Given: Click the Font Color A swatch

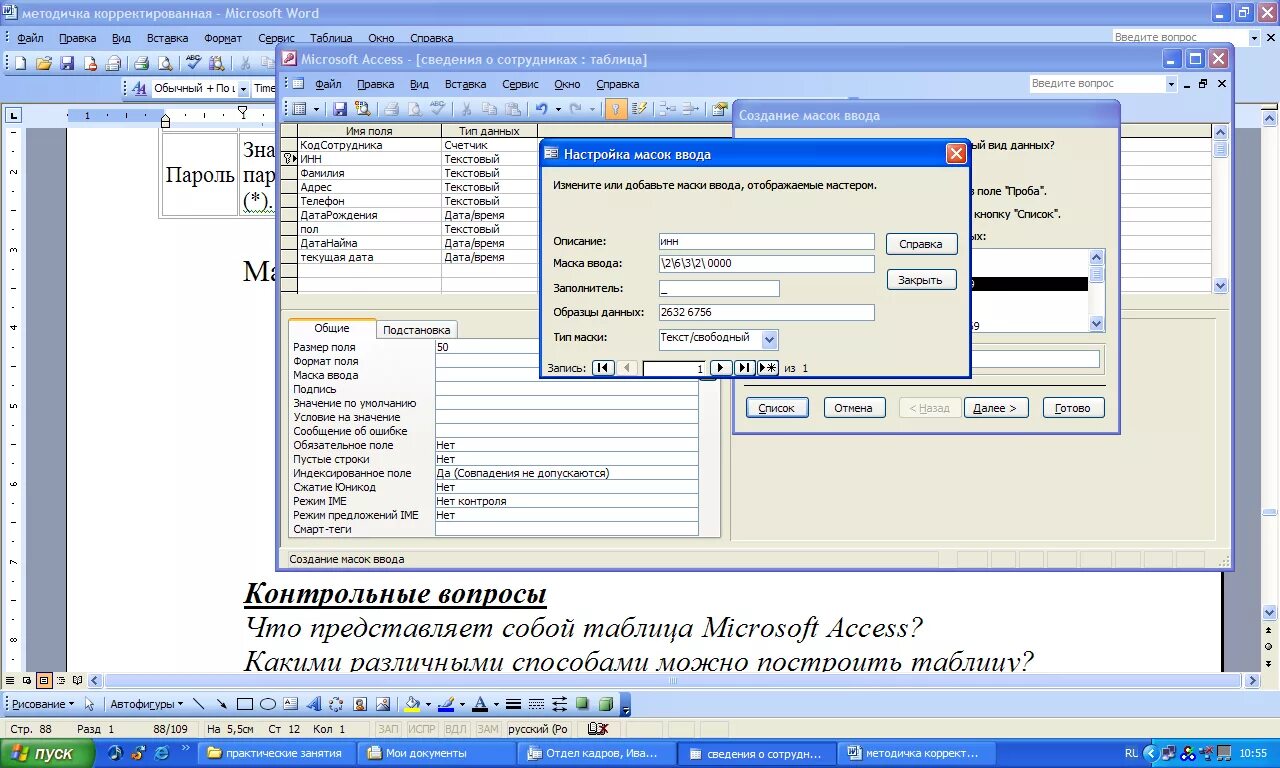Looking at the screenshot, I should (x=480, y=704).
